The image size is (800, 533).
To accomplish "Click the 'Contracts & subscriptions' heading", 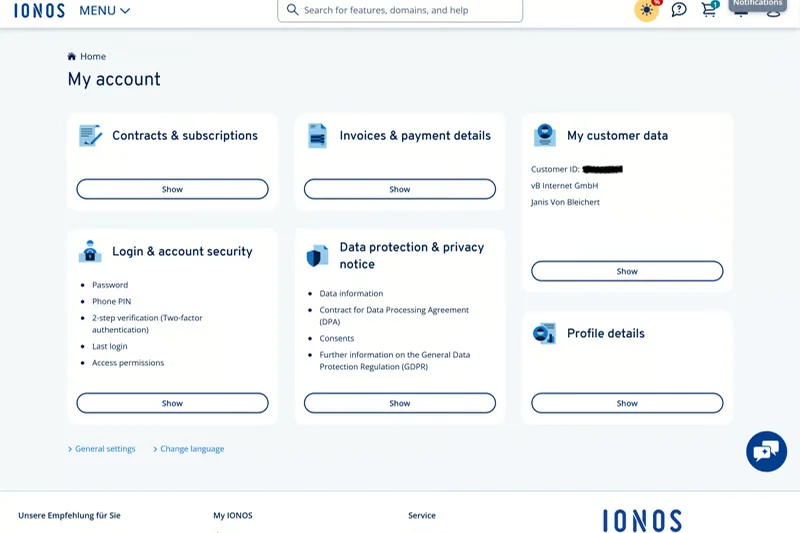I will pos(185,136).
